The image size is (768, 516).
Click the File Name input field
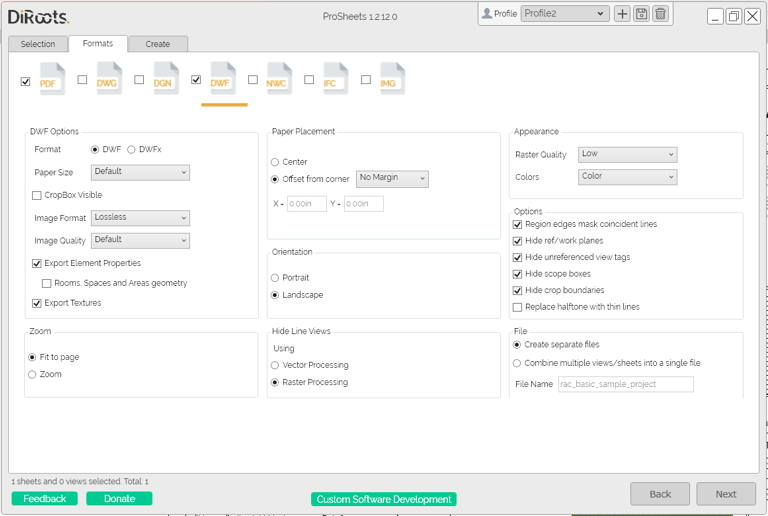coord(626,384)
